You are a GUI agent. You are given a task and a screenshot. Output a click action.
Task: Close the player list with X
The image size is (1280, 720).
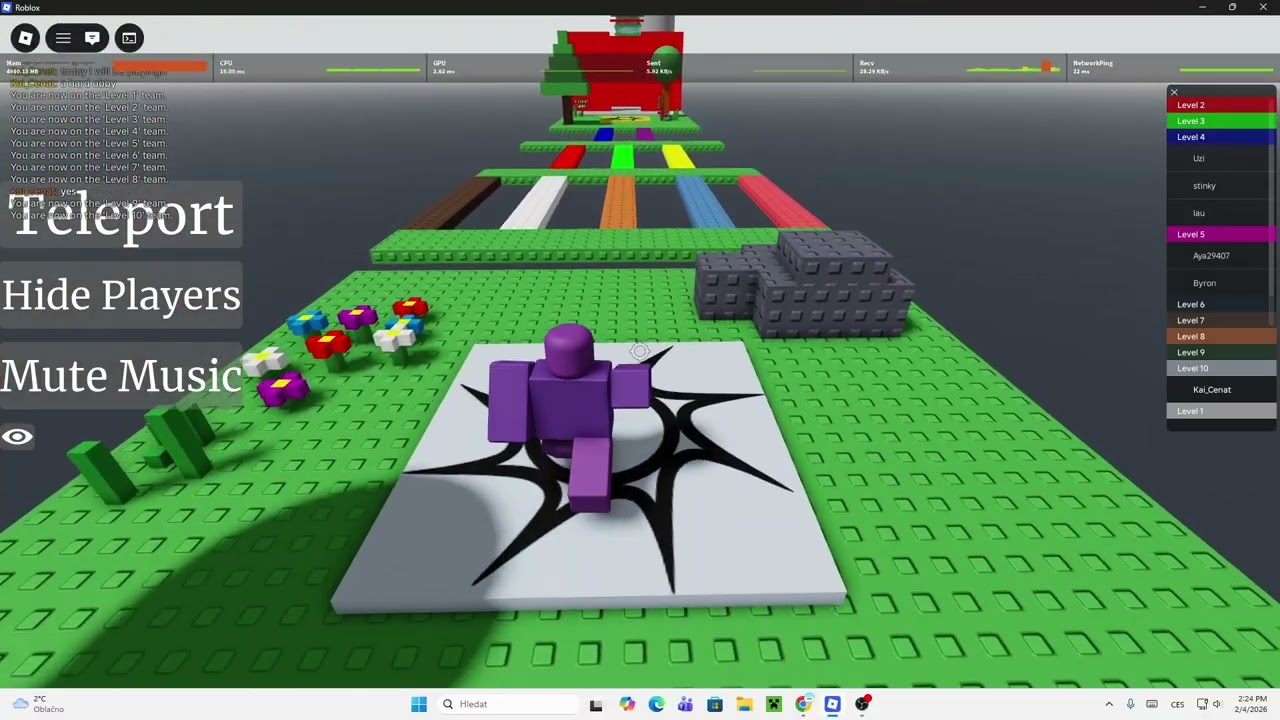(1174, 92)
